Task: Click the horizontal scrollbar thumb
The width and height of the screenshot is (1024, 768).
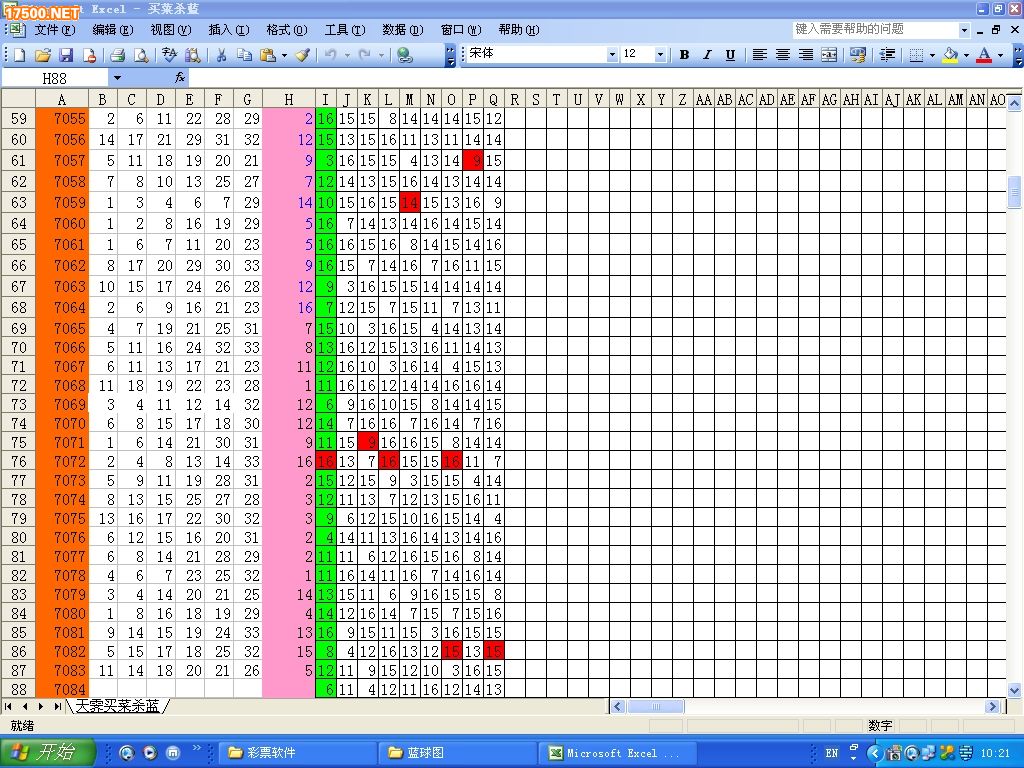Action: point(655,706)
